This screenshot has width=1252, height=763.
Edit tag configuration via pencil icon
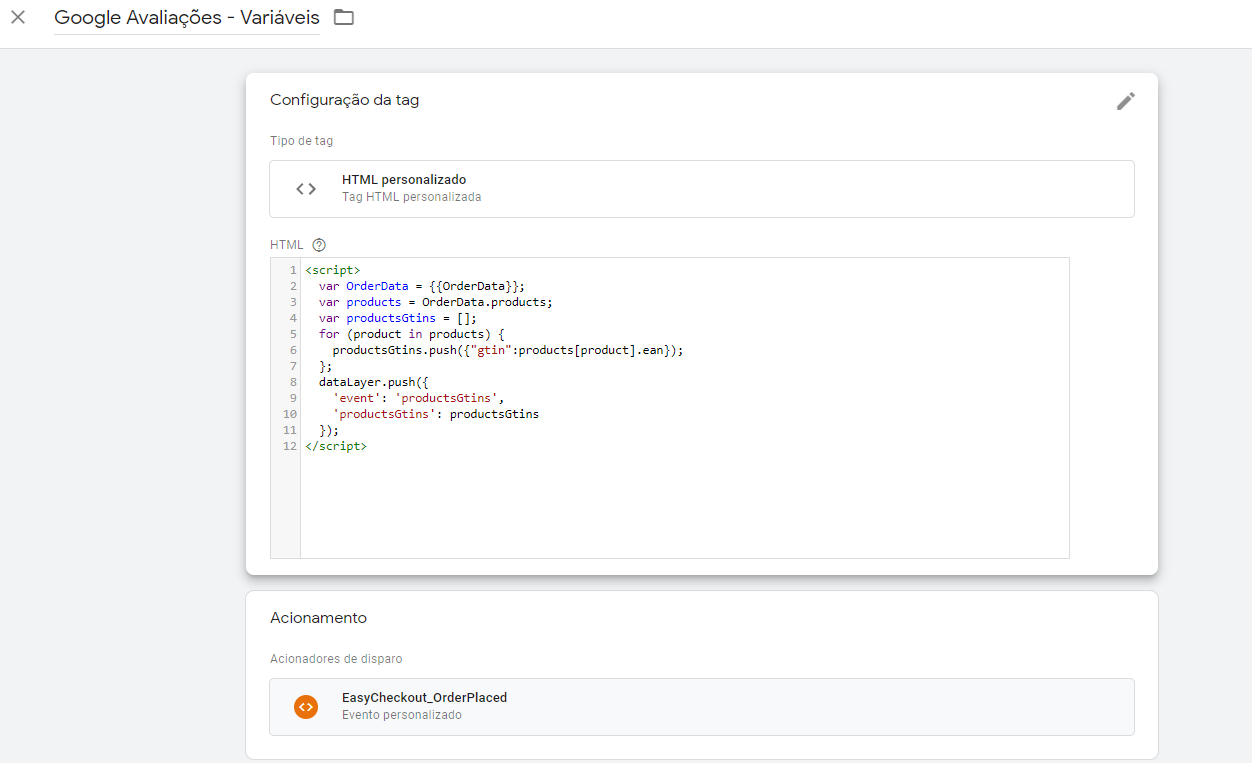pos(1126,101)
